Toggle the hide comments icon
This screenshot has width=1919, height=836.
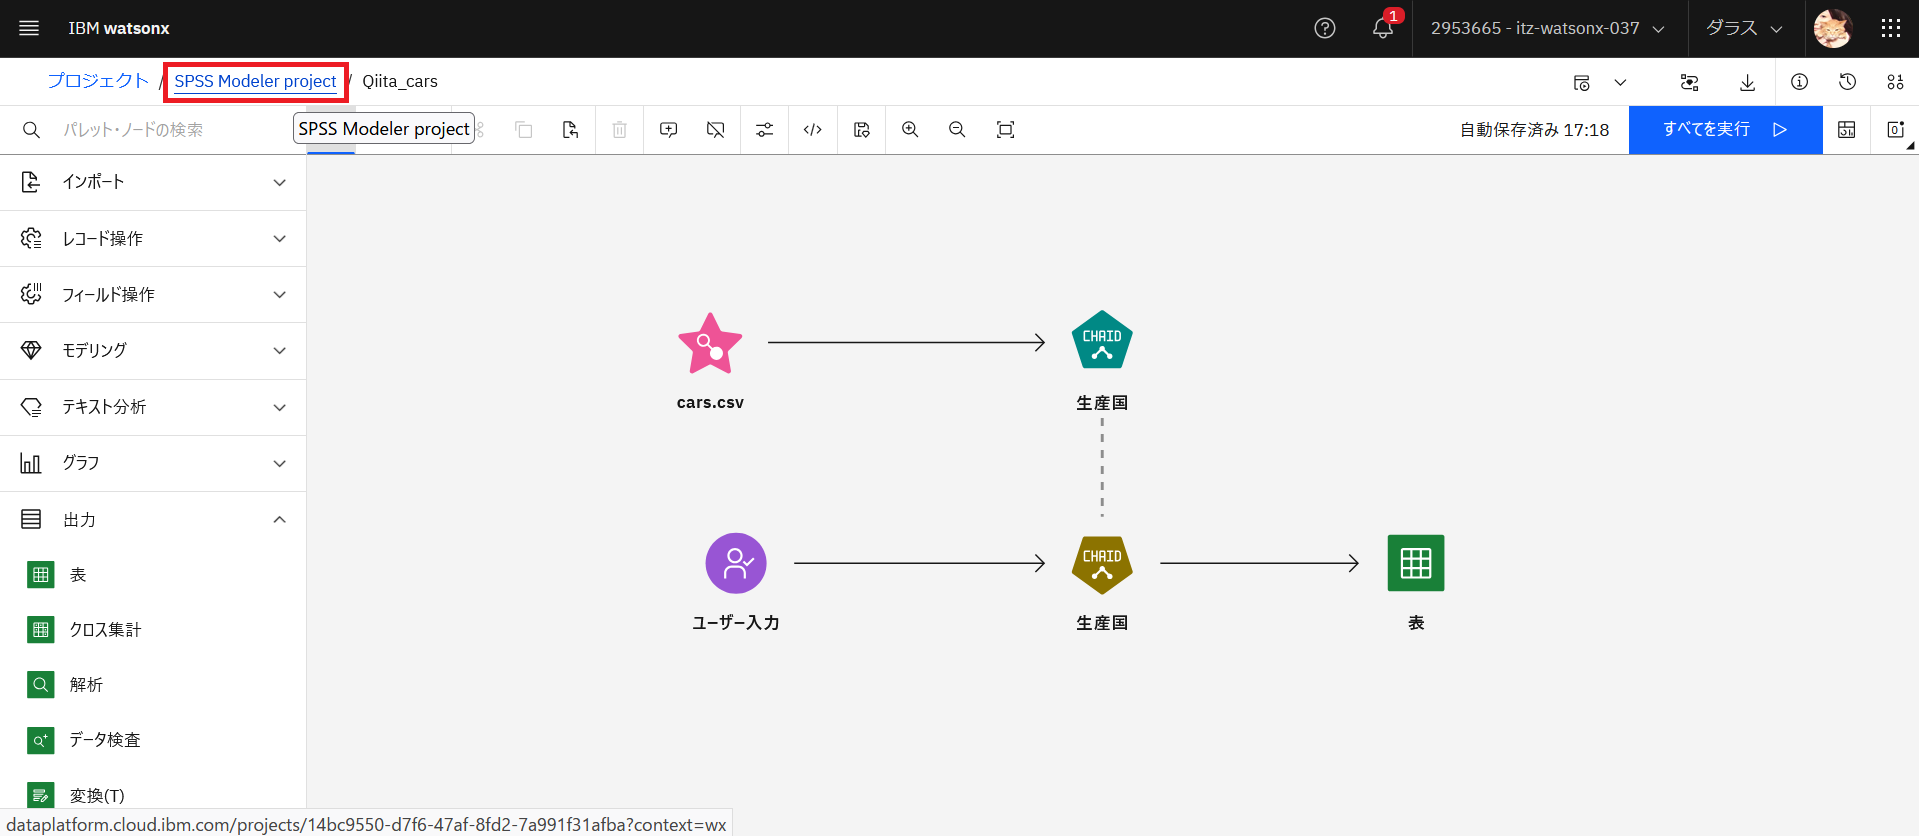tap(716, 130)
